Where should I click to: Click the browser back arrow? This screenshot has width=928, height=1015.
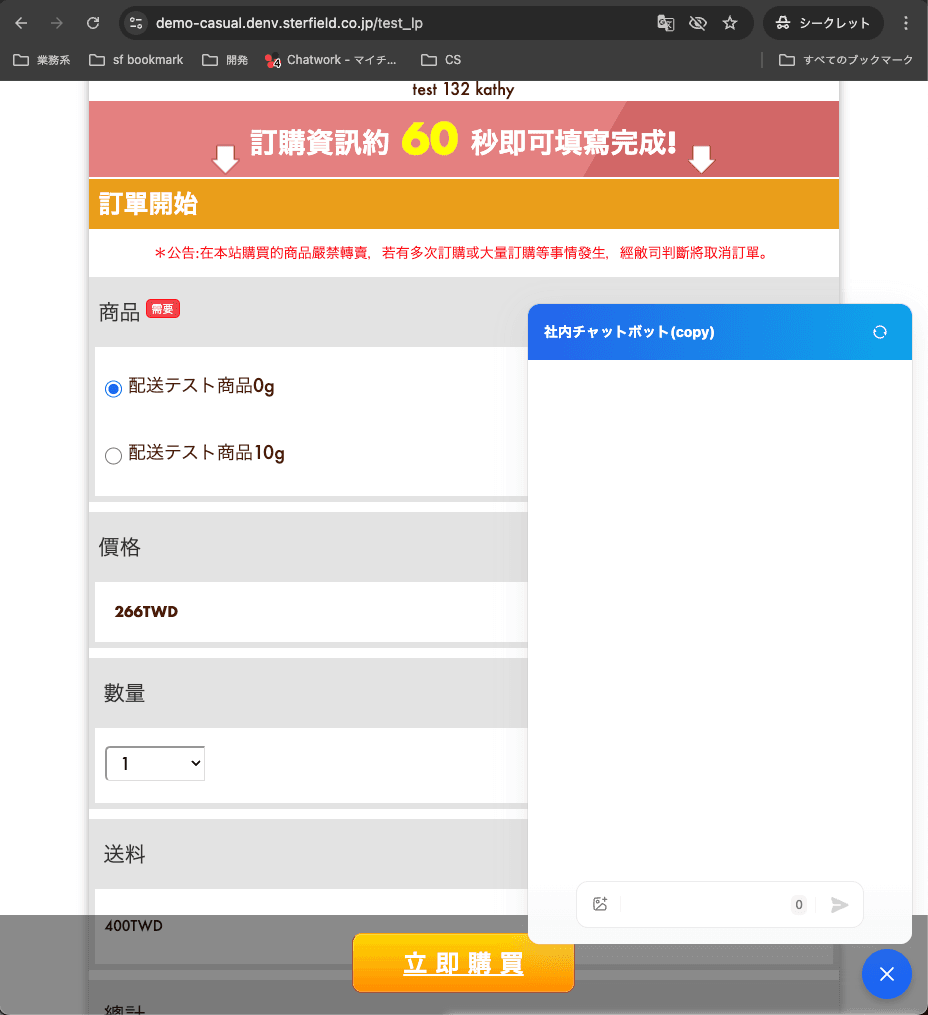[21, 23]
